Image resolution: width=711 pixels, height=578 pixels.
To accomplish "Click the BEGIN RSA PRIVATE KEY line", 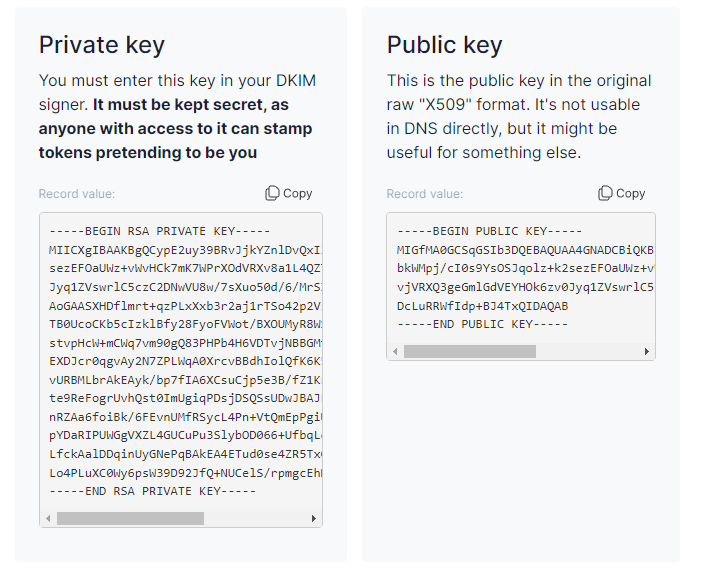I will coord(160,231).
